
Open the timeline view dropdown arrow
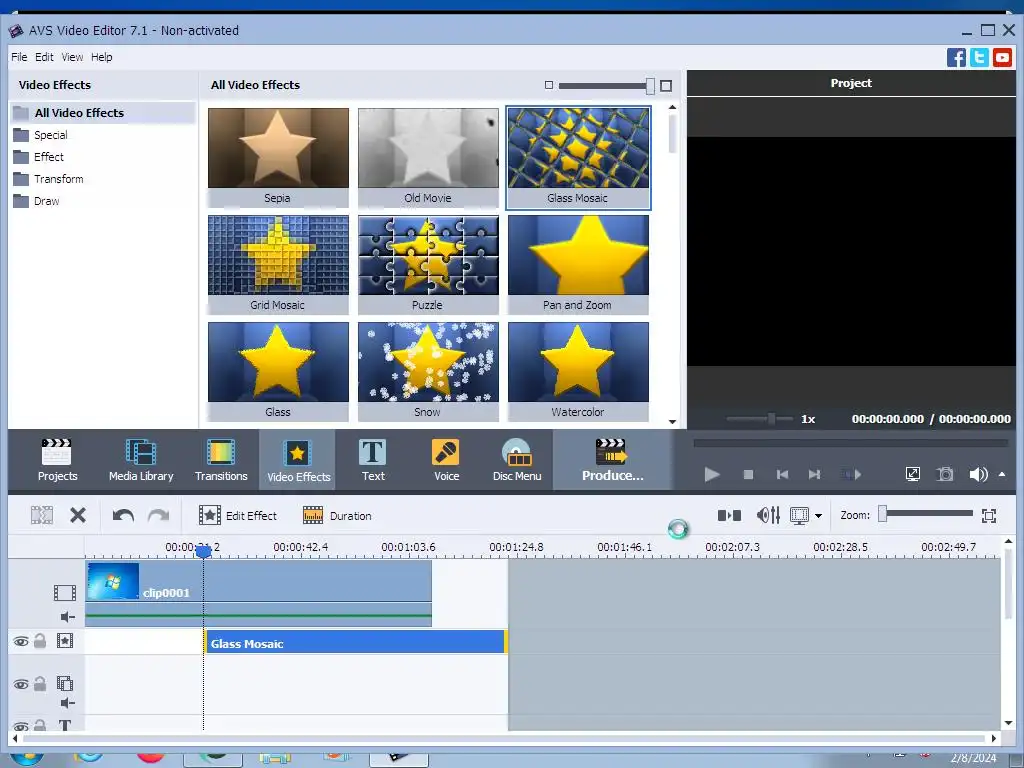tap(818, 516)
